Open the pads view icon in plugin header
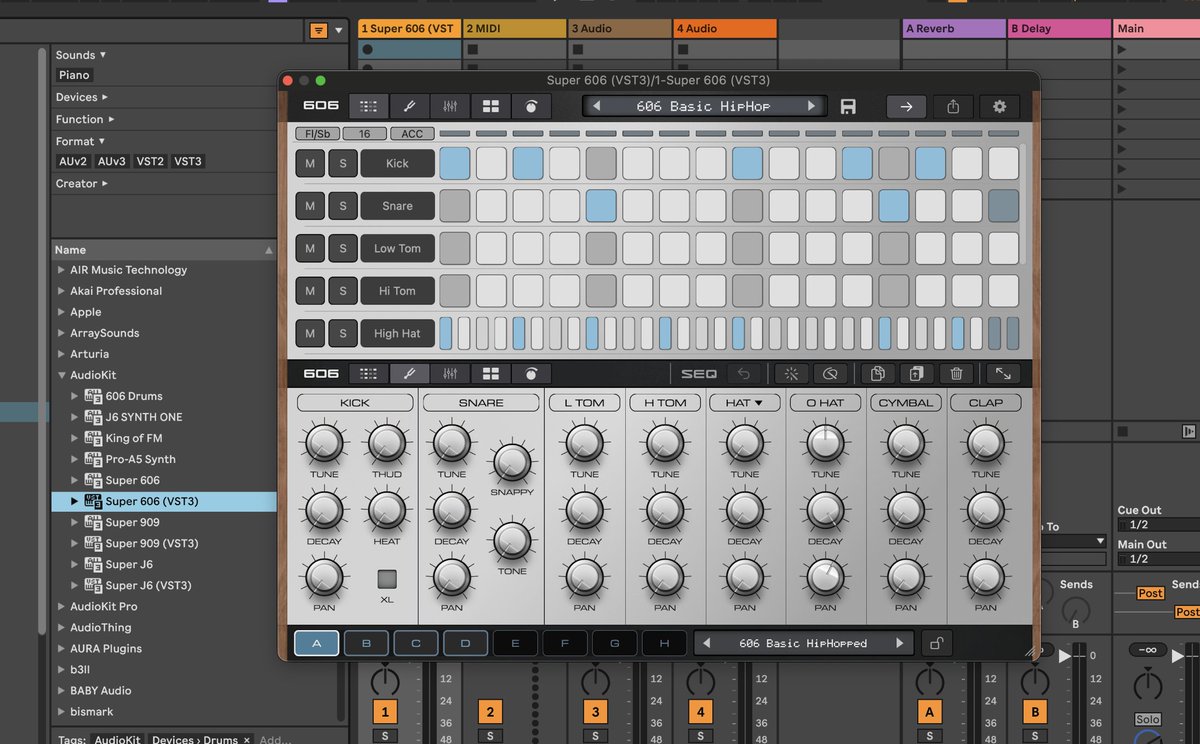Screen dimensions: 1200x744 [491, 106]
